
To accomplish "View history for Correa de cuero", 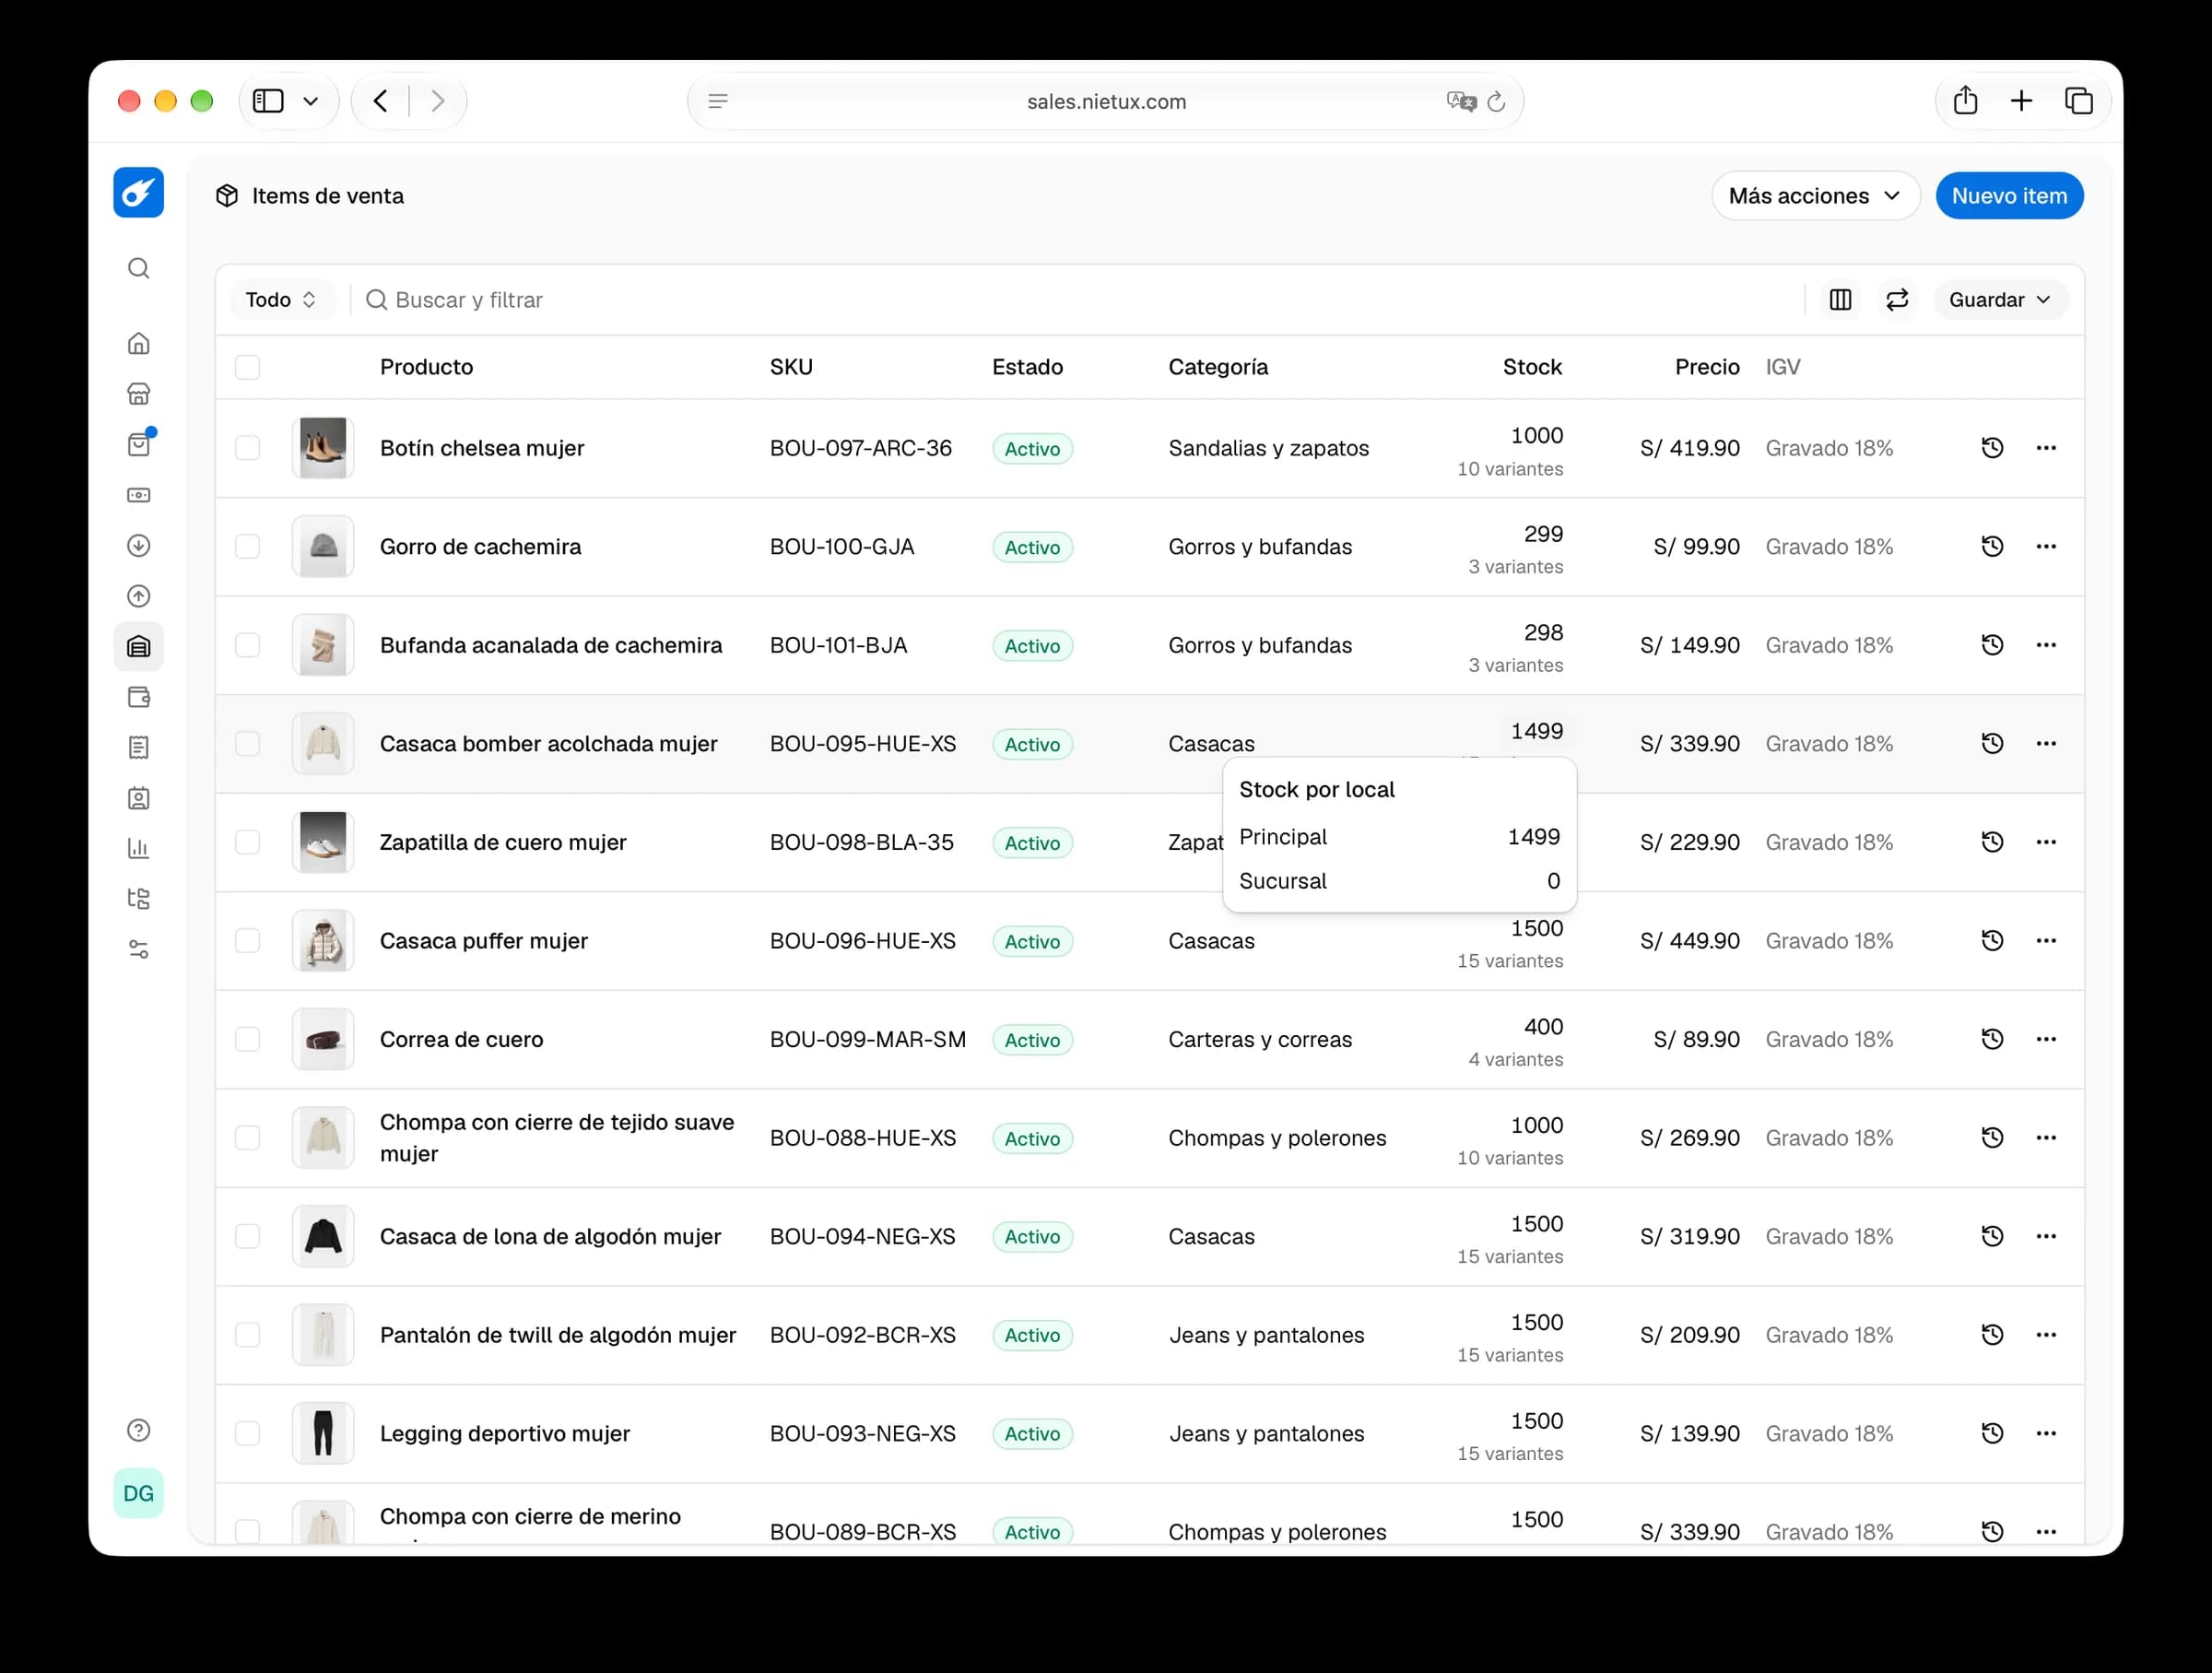I will coord(1992,1039).
